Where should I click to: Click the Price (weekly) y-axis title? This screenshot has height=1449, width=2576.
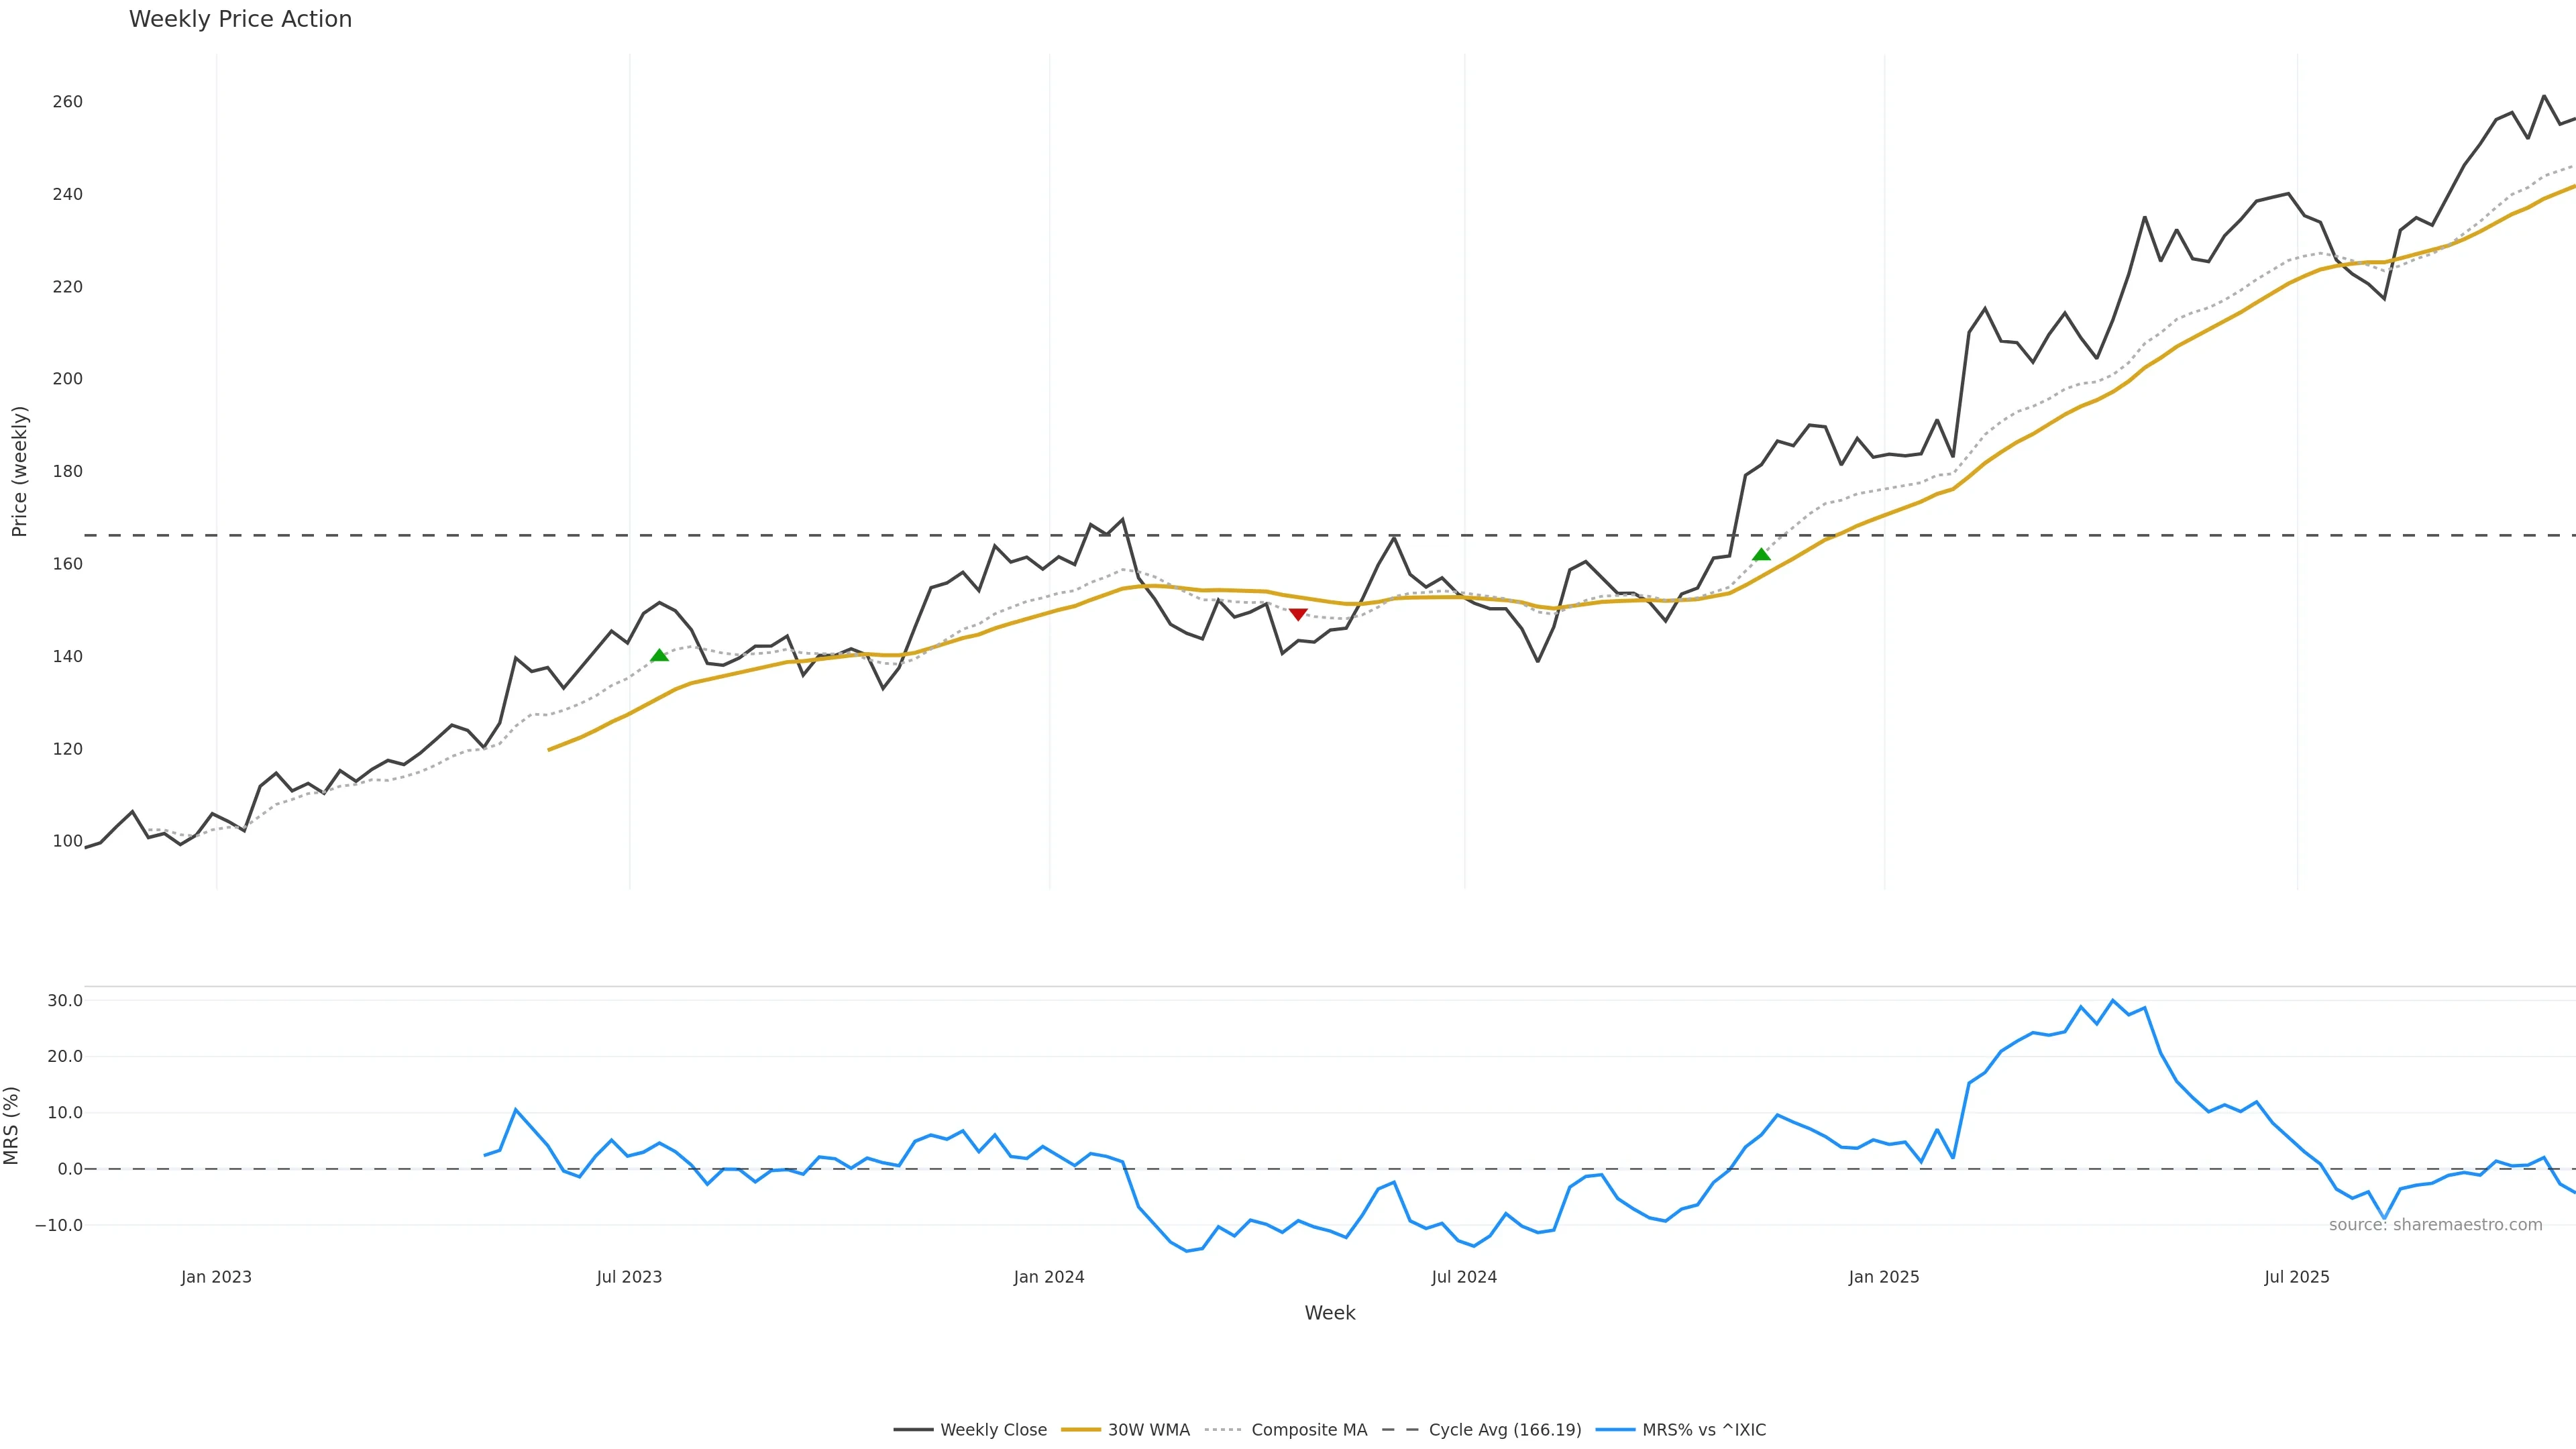point(20,471)
